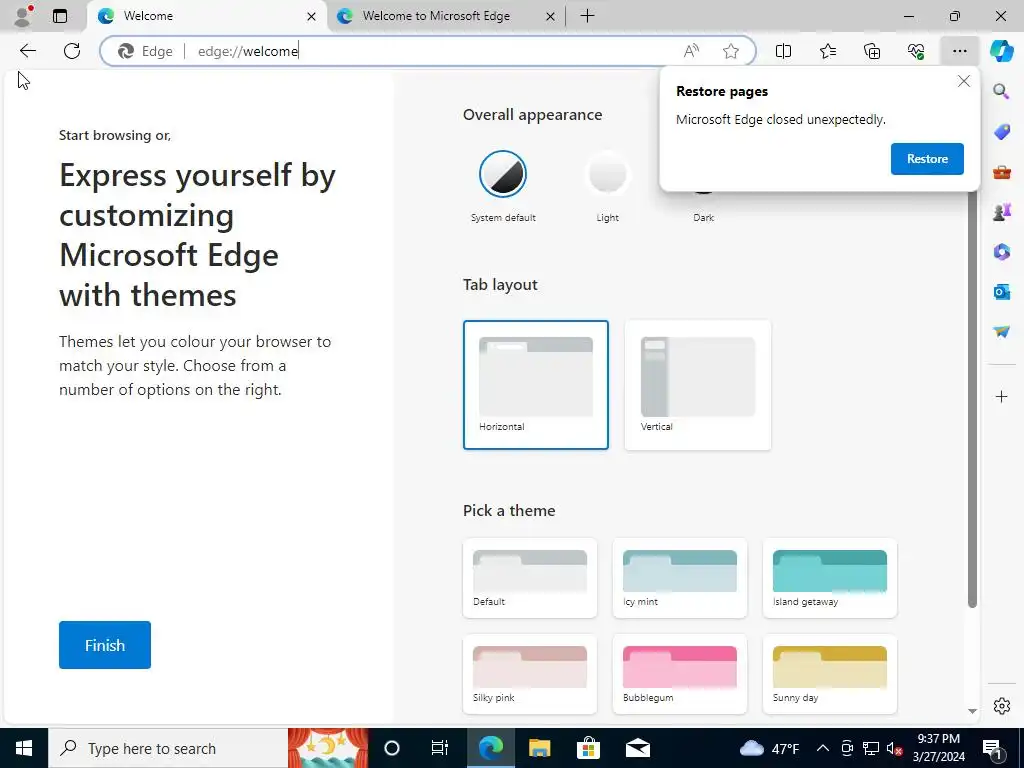Click the edge://welcome address bar
The image size is (1024, 768).
click(x=428, y=51)
